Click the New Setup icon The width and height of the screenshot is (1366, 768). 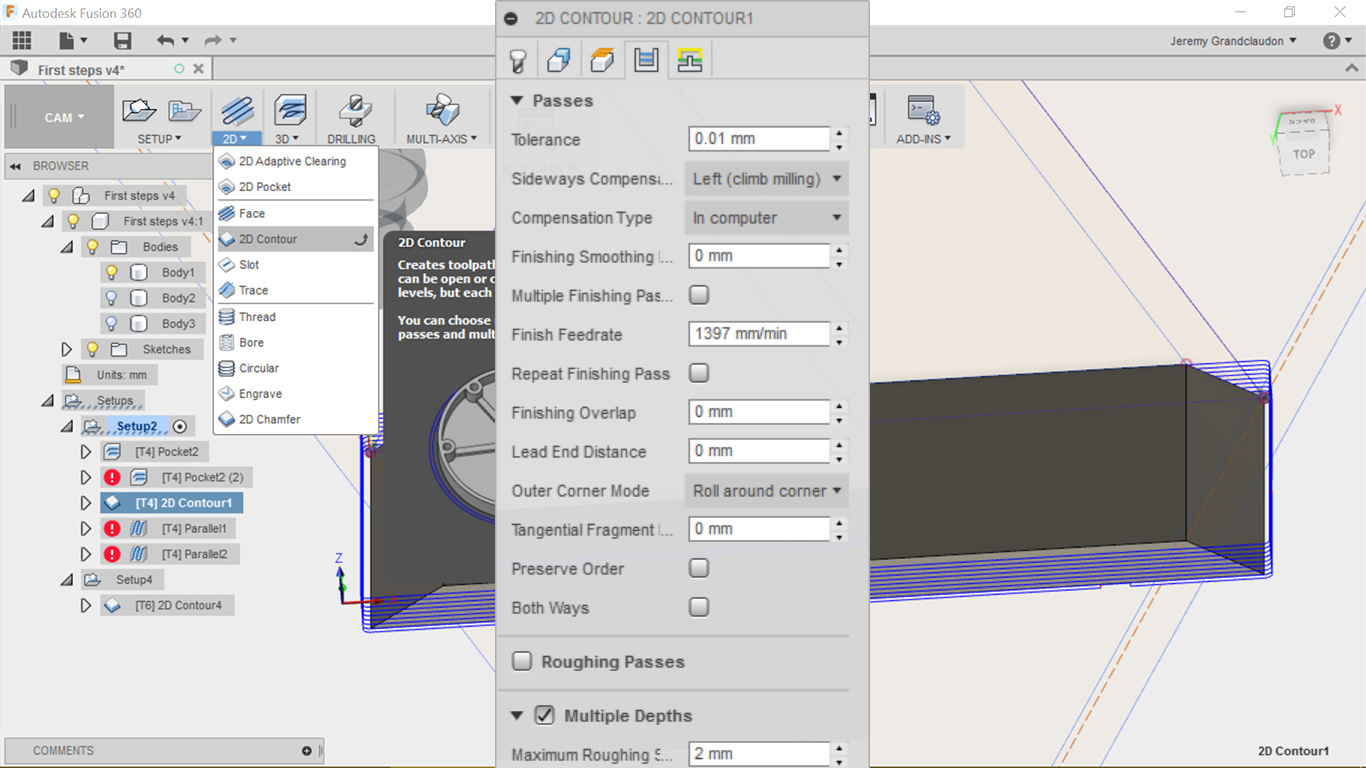pyautogui.click(x=140, y=111)
